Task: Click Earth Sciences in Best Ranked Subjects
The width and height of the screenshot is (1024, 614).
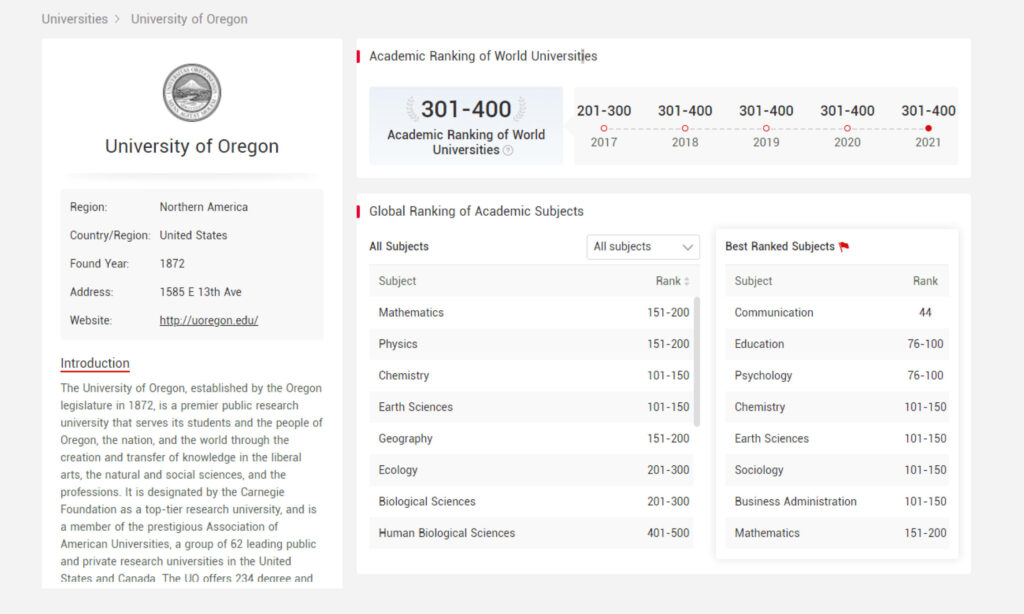Action: [x=837, y=438]
